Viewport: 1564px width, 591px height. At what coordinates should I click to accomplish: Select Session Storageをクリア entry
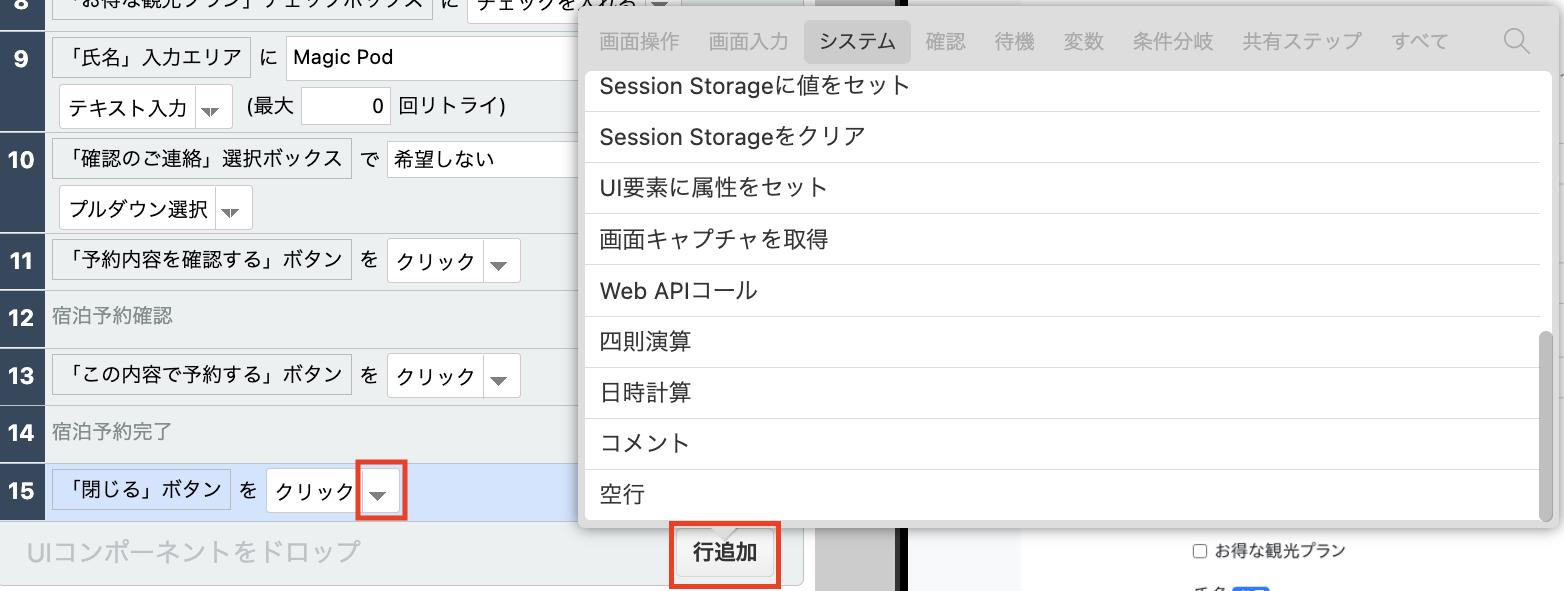tap(732, 136)
